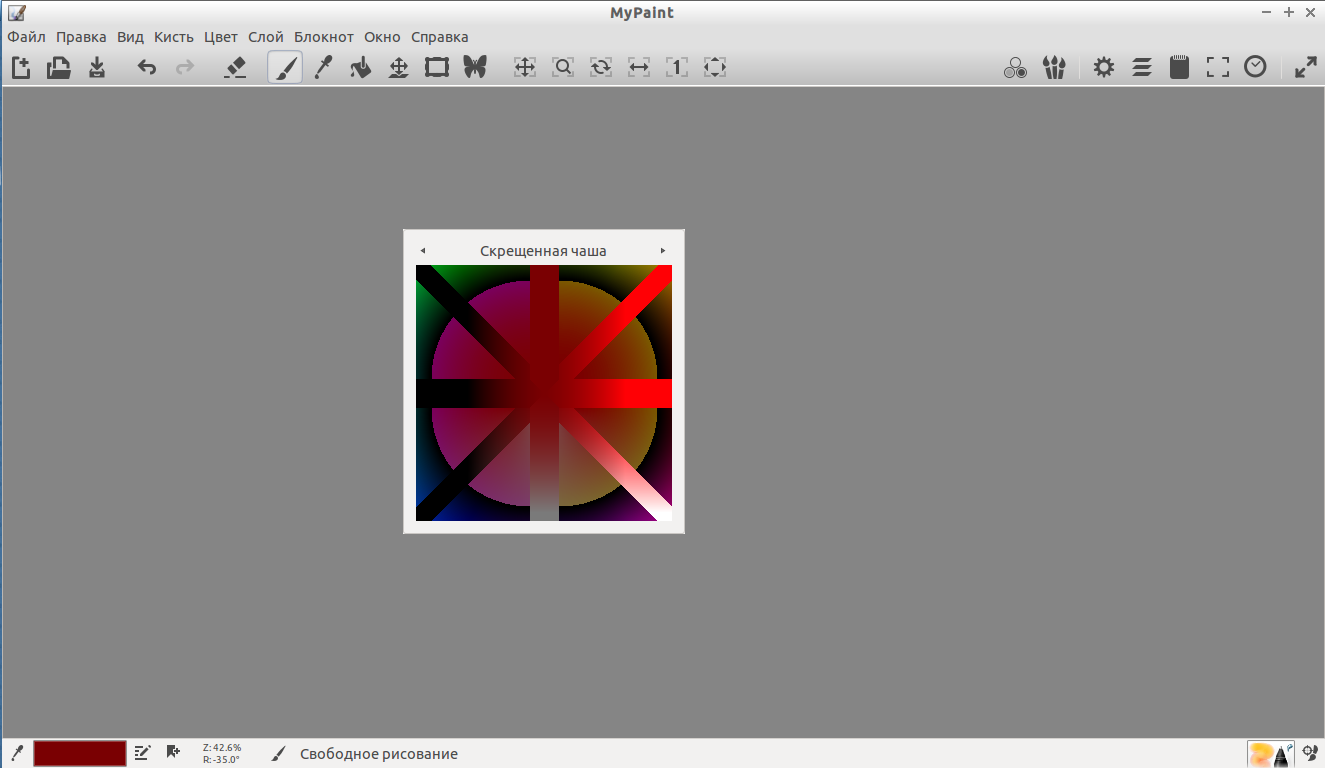Click the save file button

(x=97, y=68)
